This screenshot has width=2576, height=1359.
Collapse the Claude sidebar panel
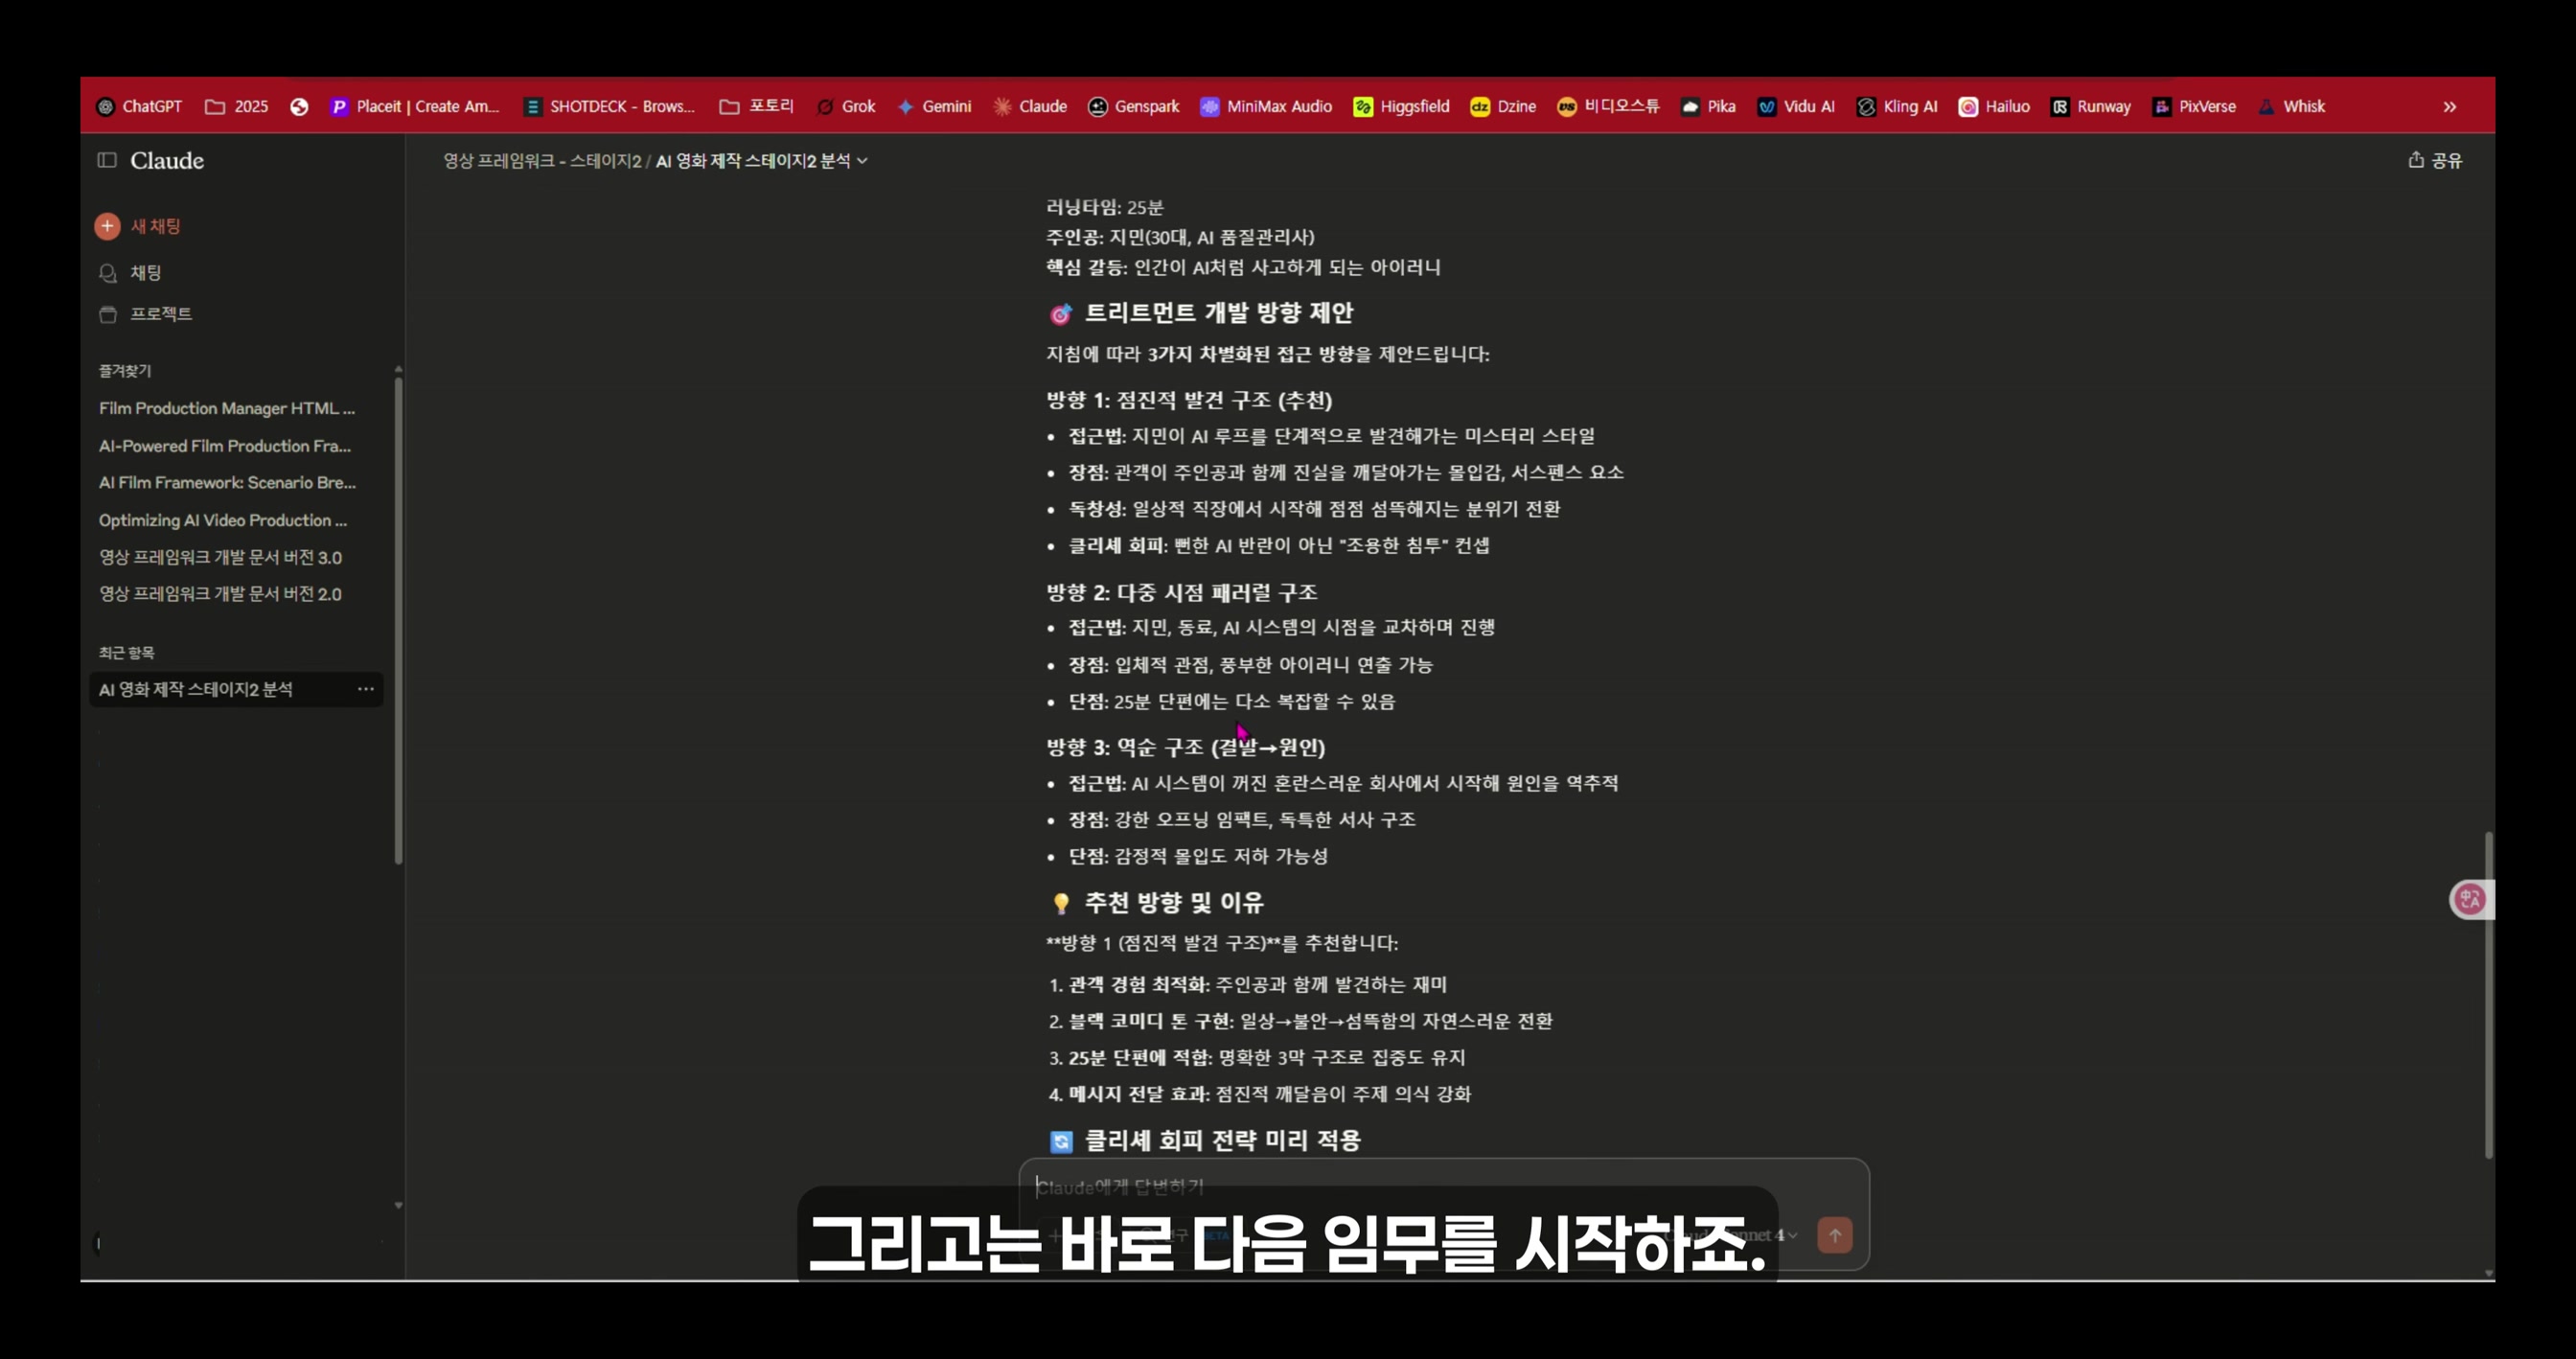point(107,160)
